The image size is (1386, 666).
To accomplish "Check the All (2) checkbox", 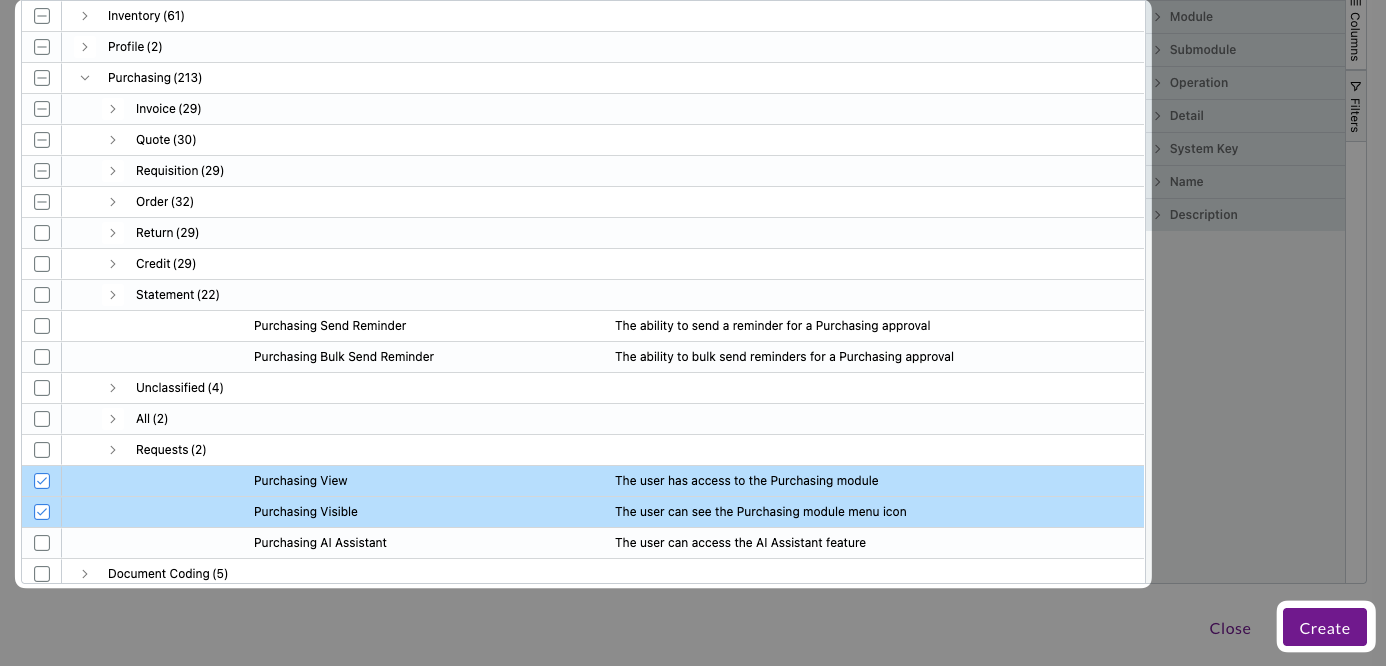I will [x=42, y=419].
